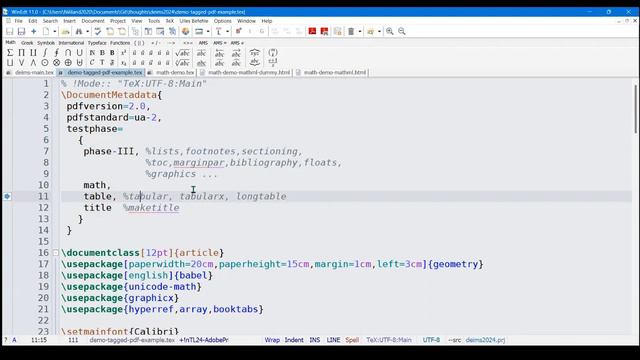Click the red Adobe PDF viewer icon
Screen dimensions: 640x360
pyautogui.click(x=312, y=31)
